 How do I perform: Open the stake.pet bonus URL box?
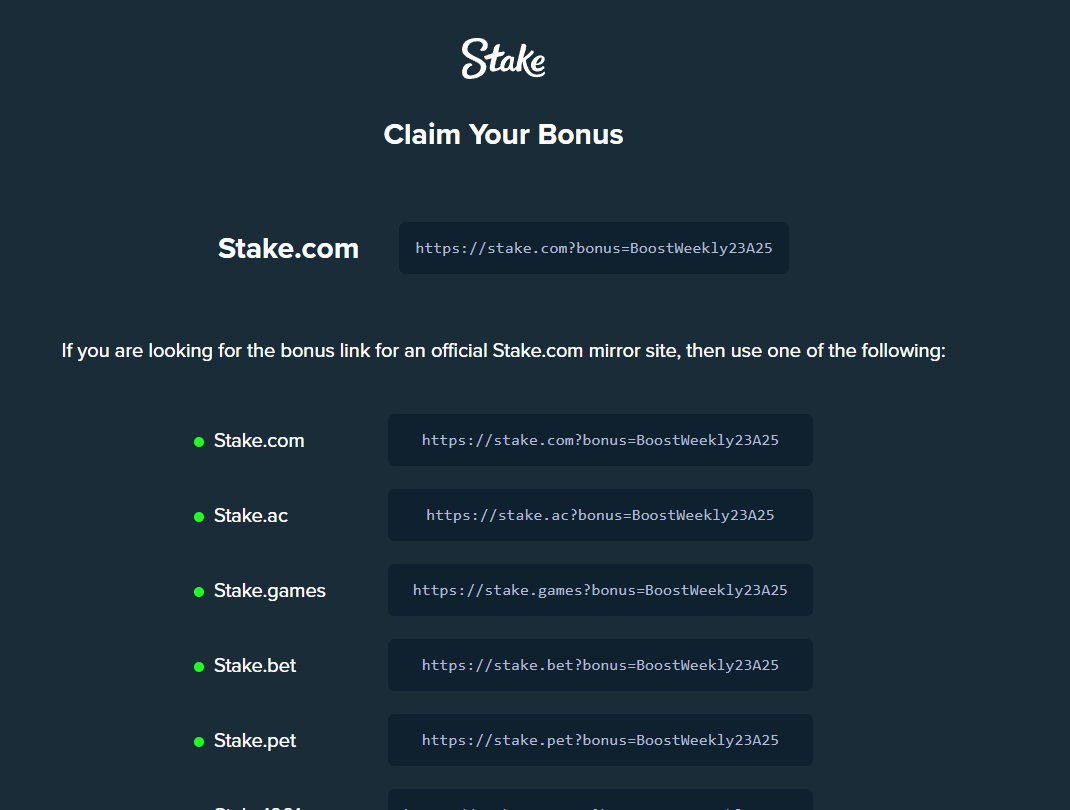pyautogui.click(x=600, y=740)
